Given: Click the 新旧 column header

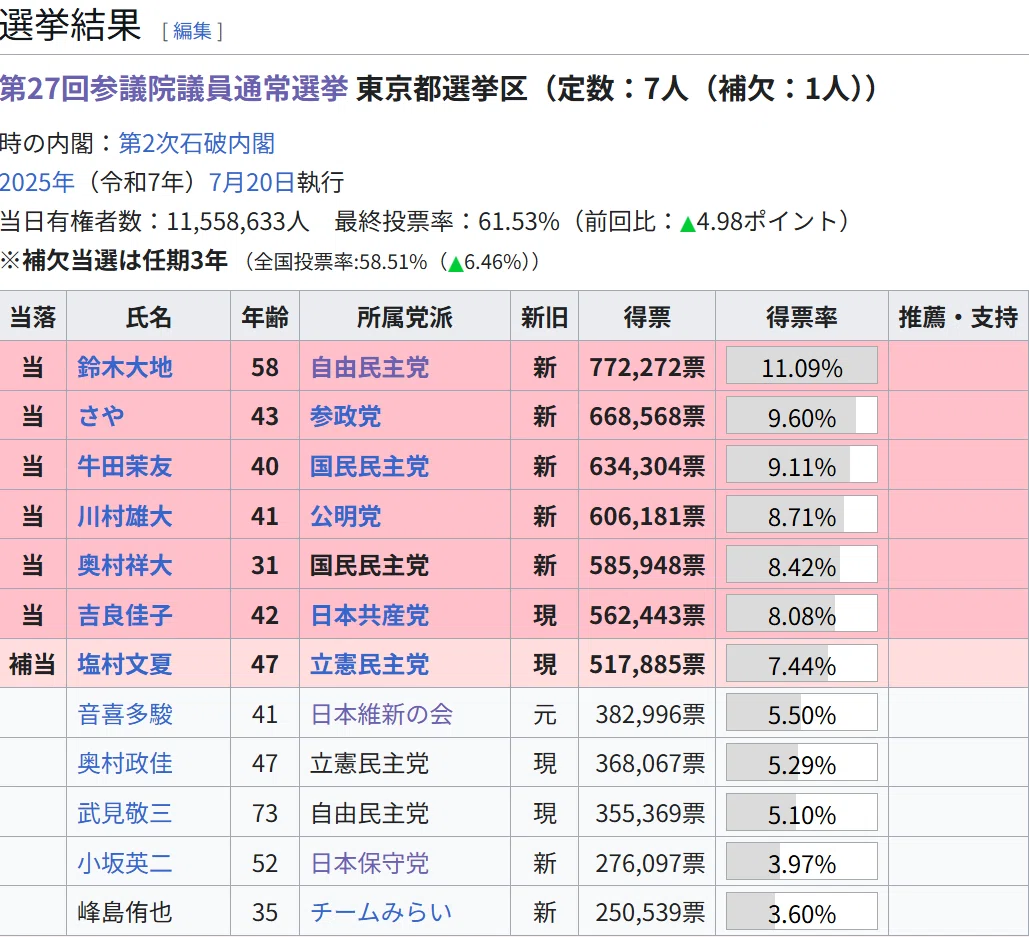Looking at the screenshot, I should pyautogui.click(x=544, y=317).
